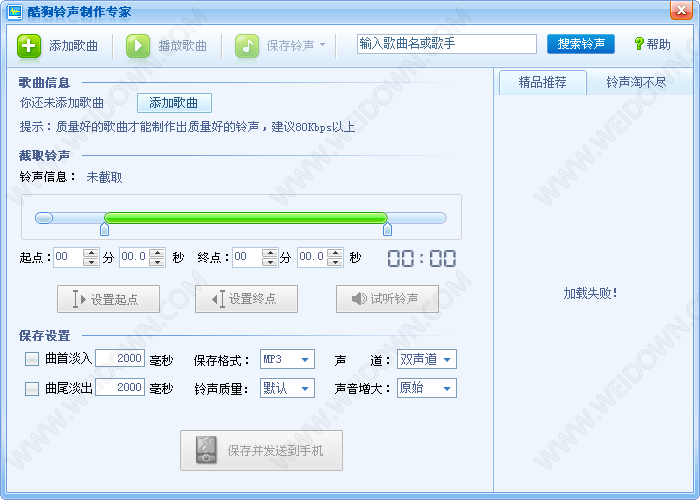Image resolution: width=700 pixels, height=500 pixels.
Task: Enable the 曲尾淡出 fade-out checkbox
Action: pyautogui.click(x=32, y=388)
